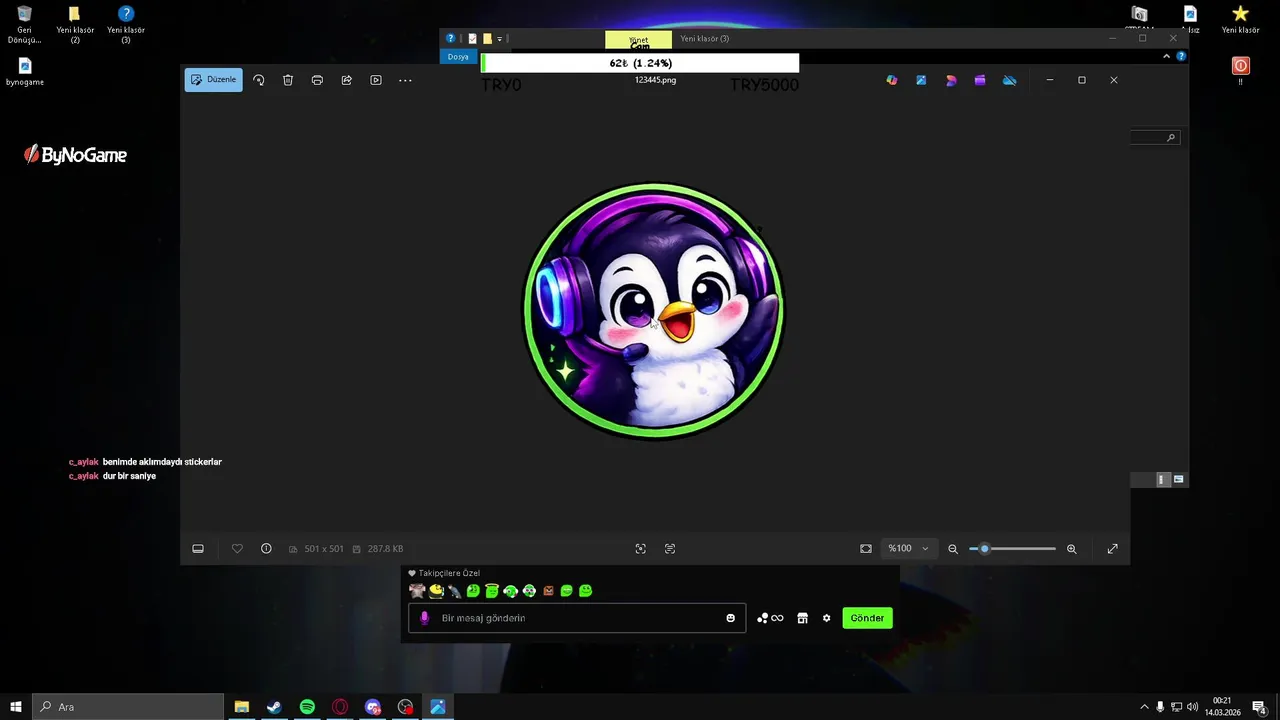1280x720 pixels.
Task: Toggle the filmstrip view icon
Action: tap(198, 549)
